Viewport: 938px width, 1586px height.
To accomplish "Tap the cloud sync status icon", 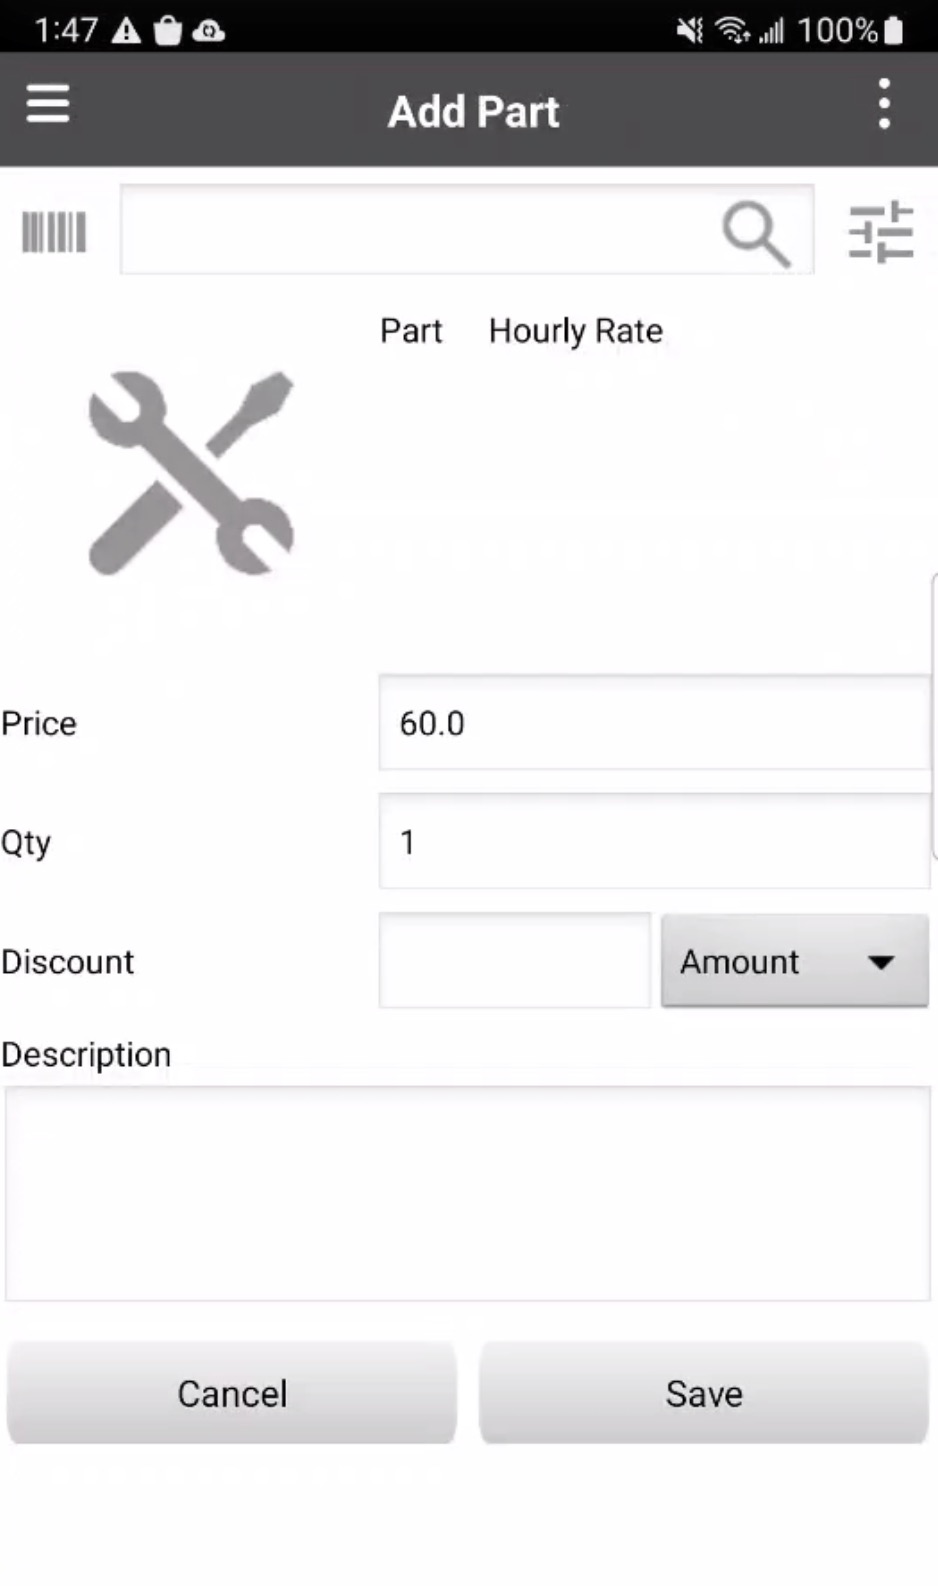I will pos(209,31).
